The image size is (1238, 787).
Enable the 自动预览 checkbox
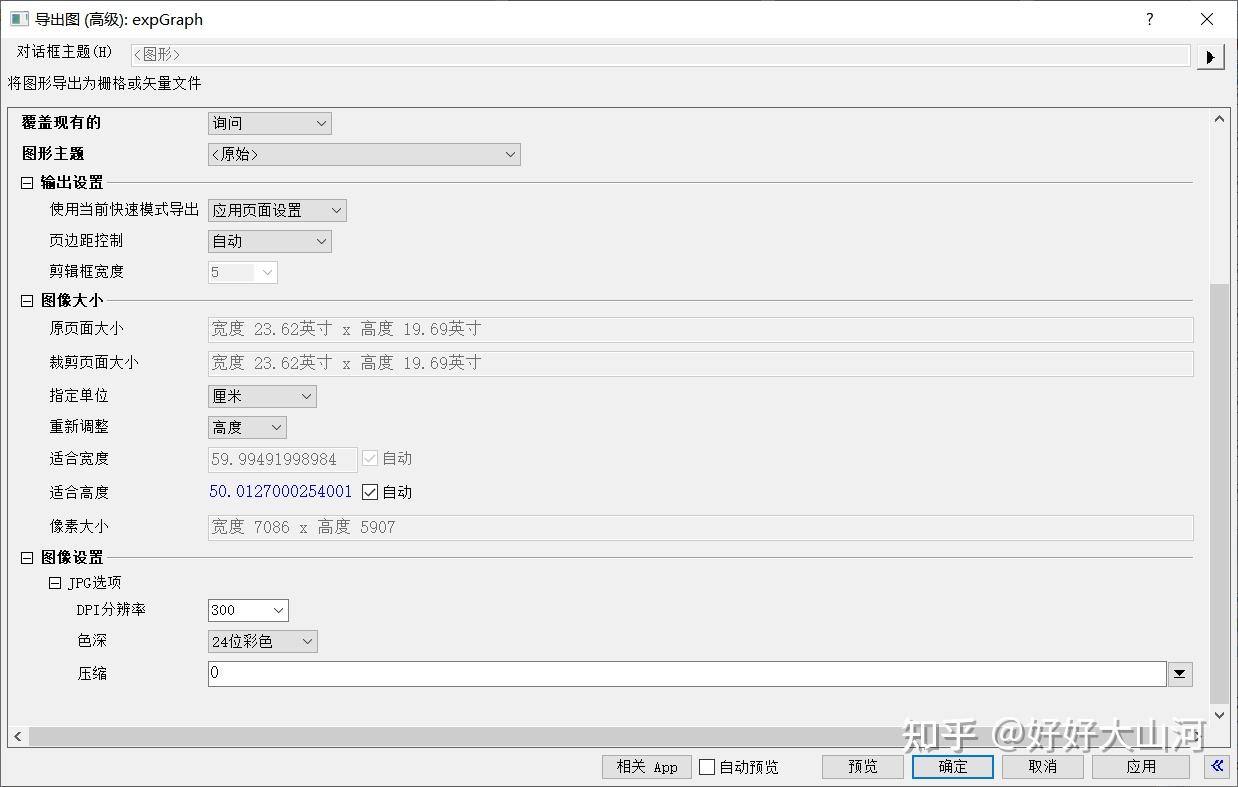(707, 766)
